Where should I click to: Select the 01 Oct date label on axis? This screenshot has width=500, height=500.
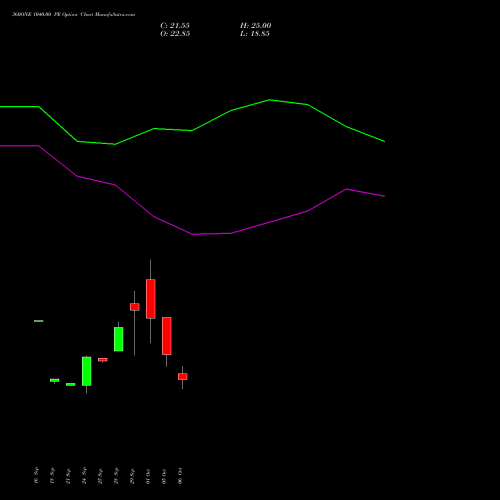(x=148, y=476)
